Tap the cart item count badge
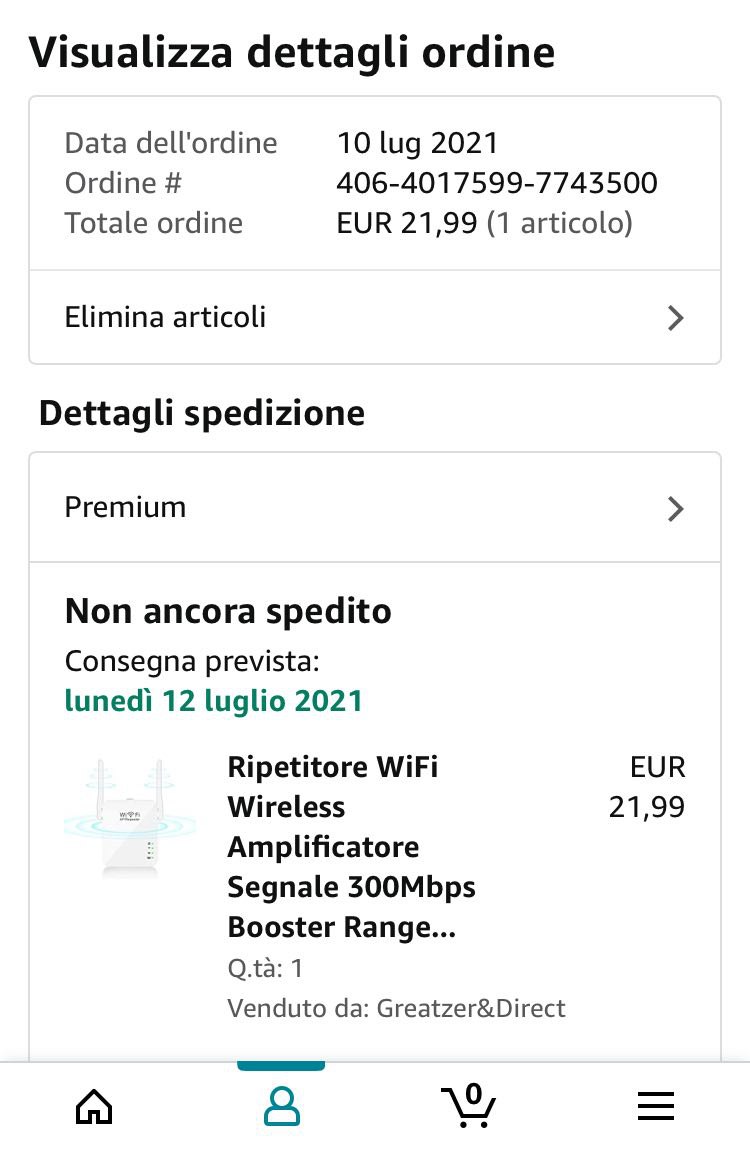750x1173 pixels. pyautogui.click(x=473, y=1094)
